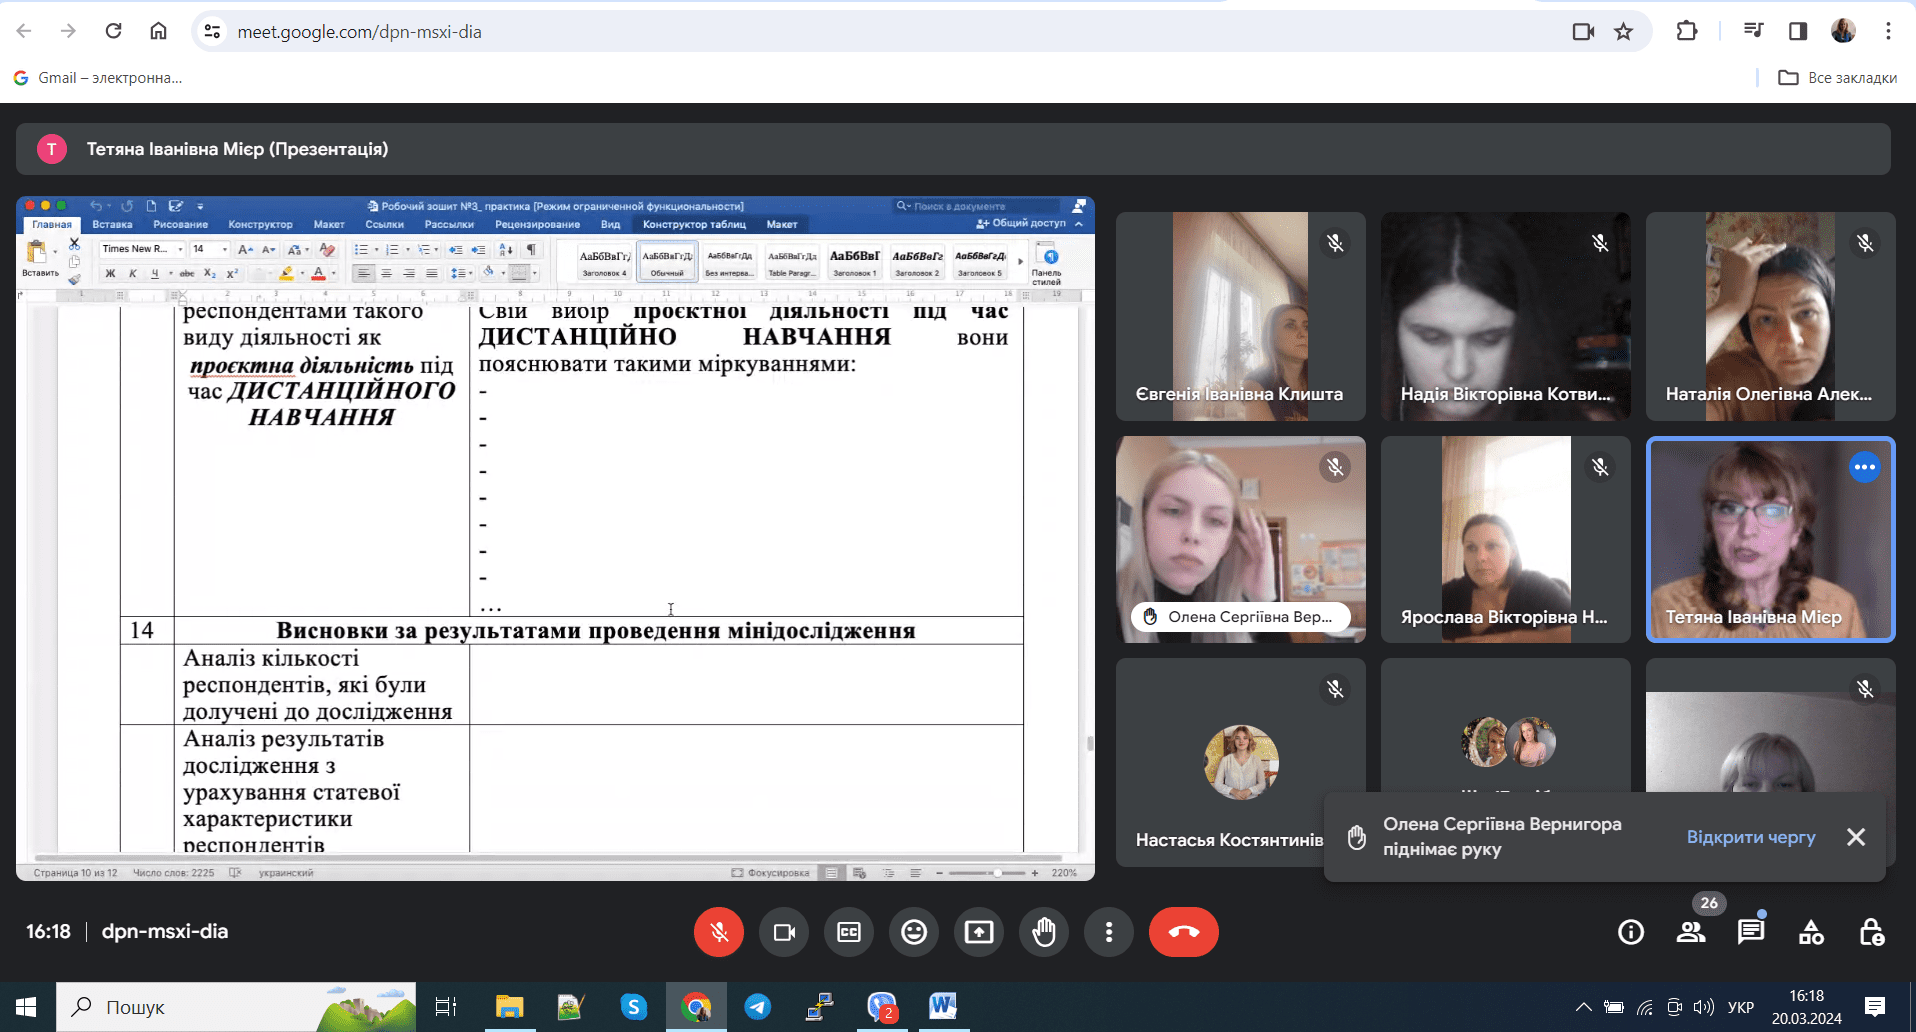
Task: Toggle closed captions button
Action: (x=848, y=932)
